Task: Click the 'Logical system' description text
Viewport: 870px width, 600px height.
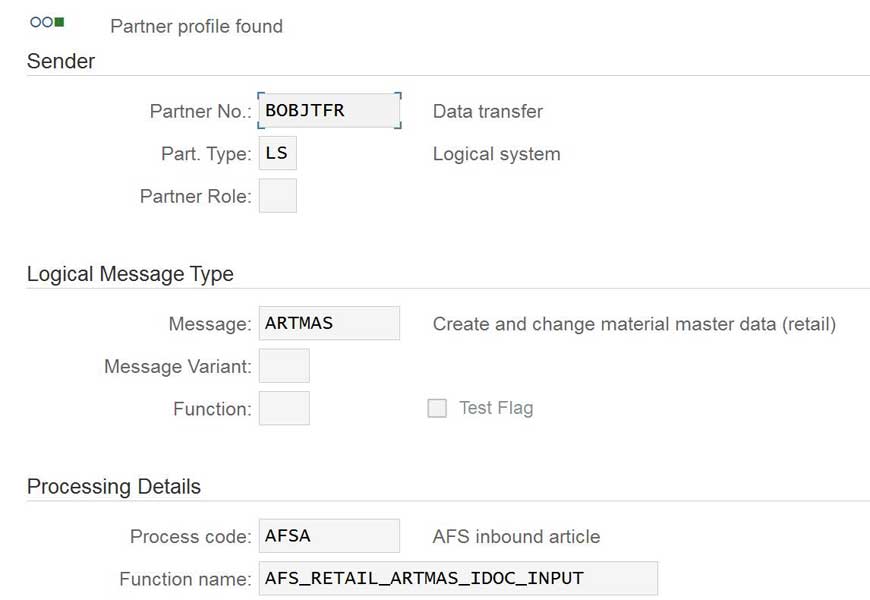Action: tap(497, 154)
